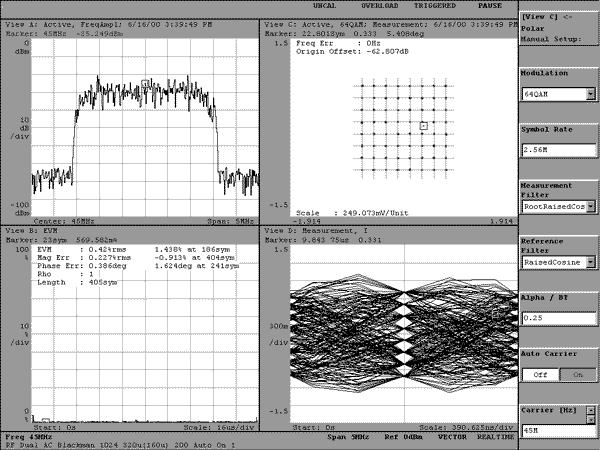The image size is (600, 450).
Task: Expand the Measurement Filter RootRaisedCos dropdown
Action: (x=591, y=207)
